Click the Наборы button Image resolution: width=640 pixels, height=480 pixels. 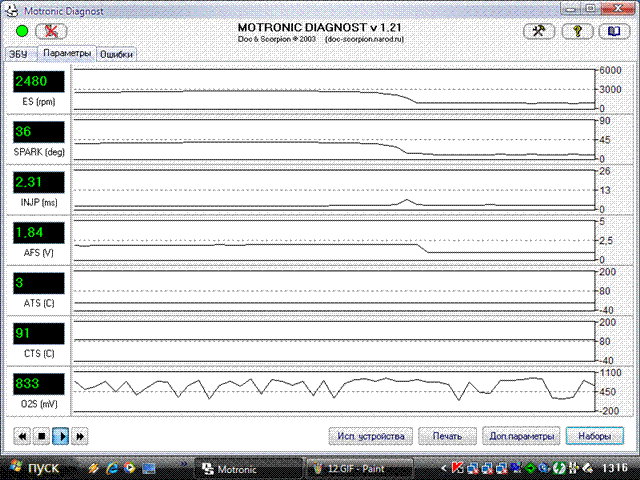(595, 436)
